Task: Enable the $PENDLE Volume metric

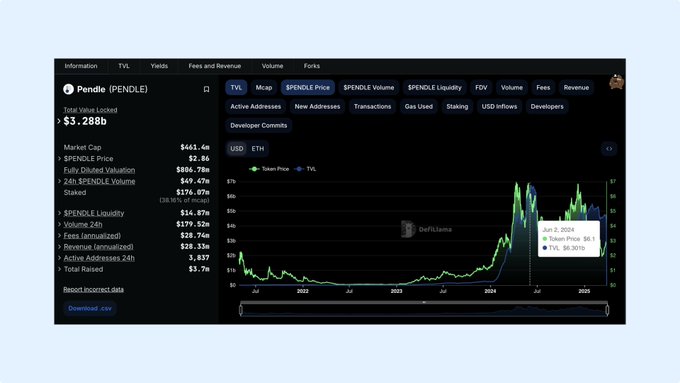Action: (369, 88)
